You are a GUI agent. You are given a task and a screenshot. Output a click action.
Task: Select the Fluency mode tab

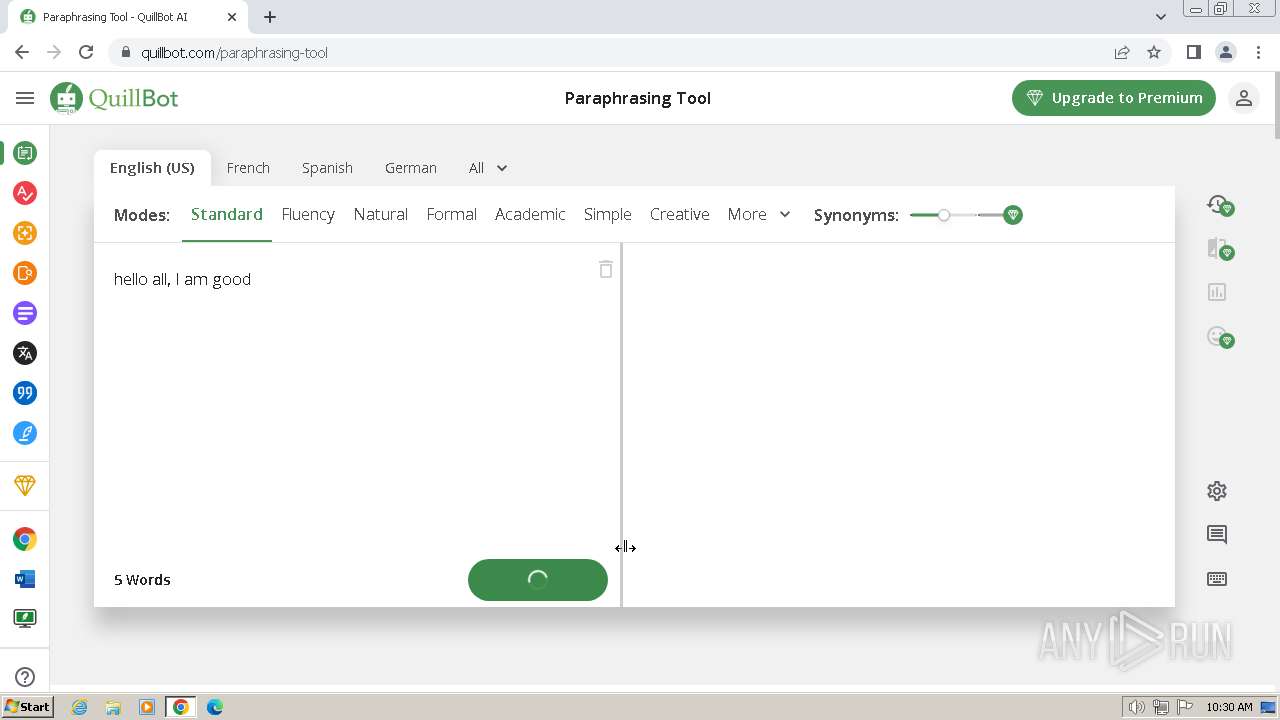(308, 214)
